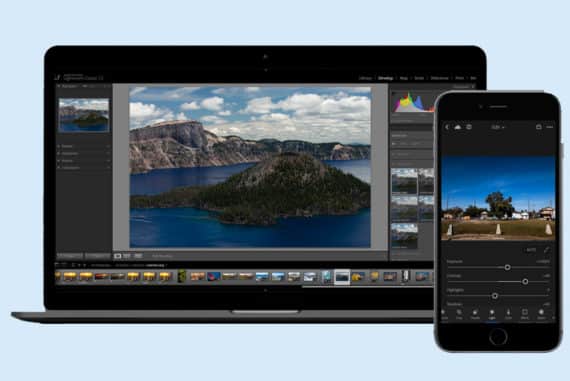
Task: Expand the Presets panel in the left sidebar
Action: 66,146
